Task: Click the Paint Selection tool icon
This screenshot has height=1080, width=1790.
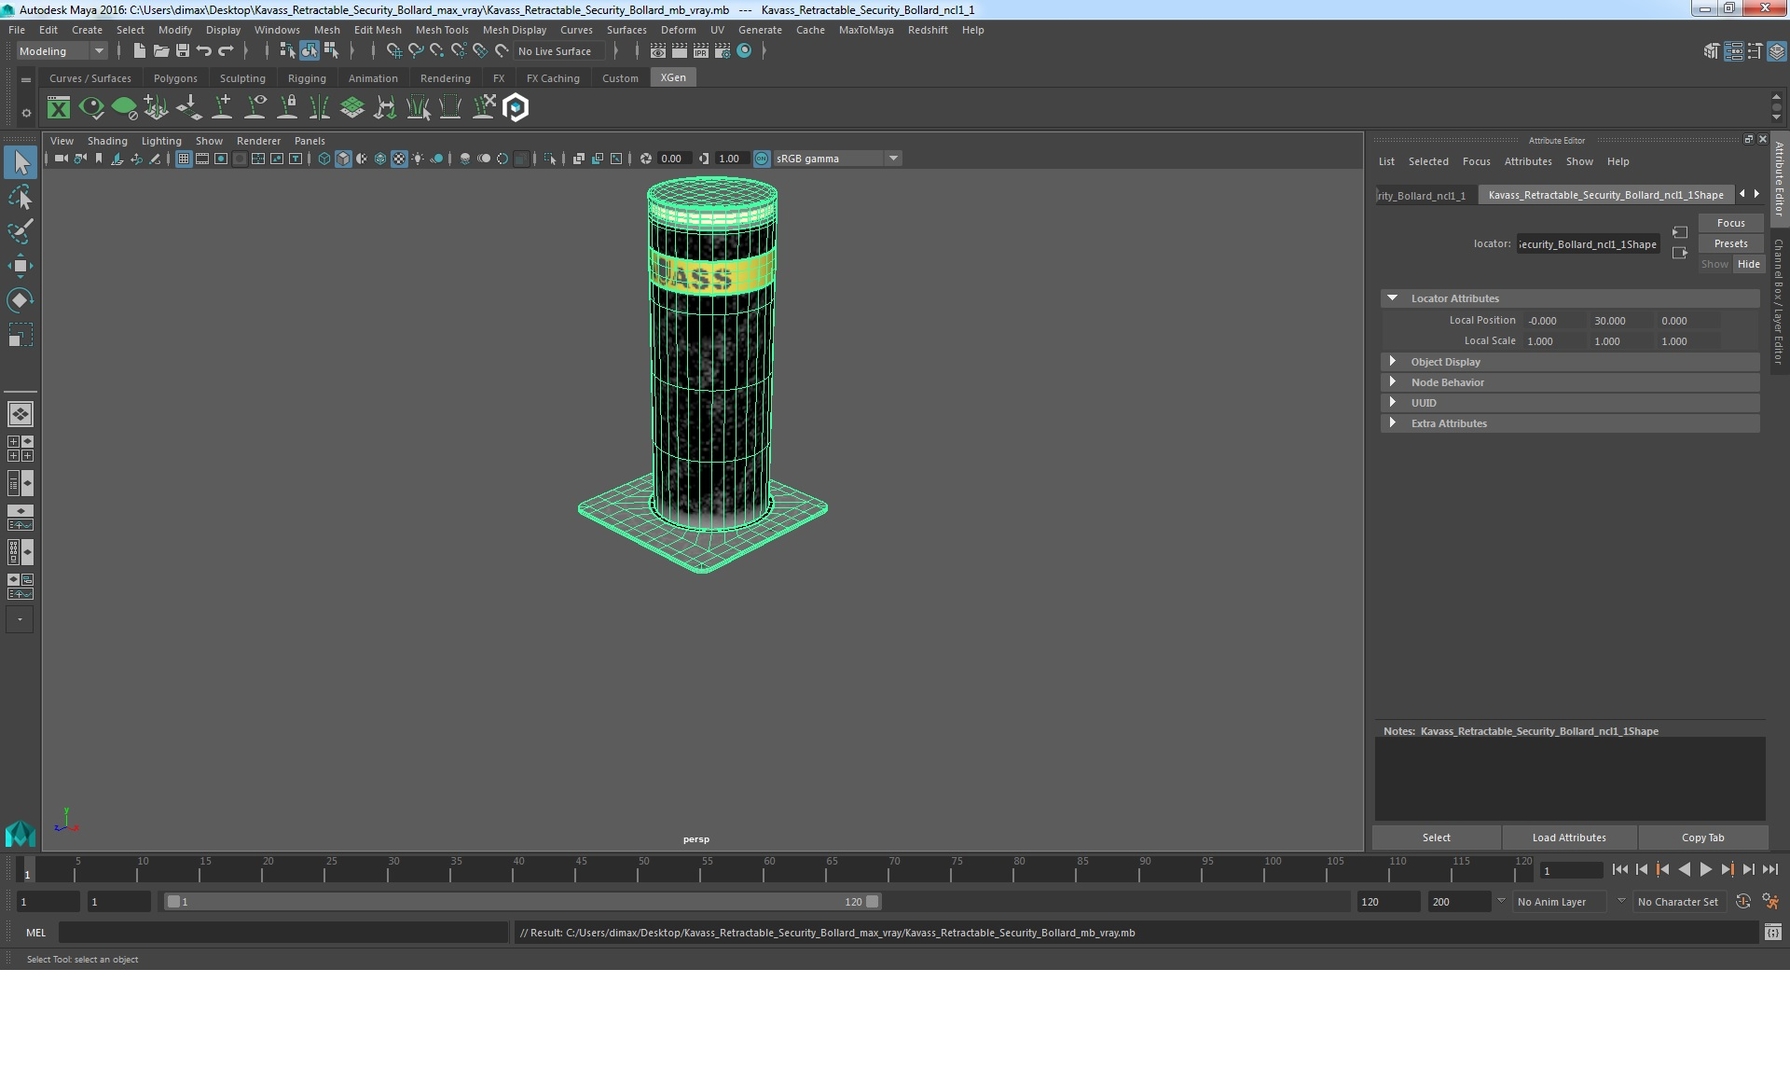Action: [19, 231]
